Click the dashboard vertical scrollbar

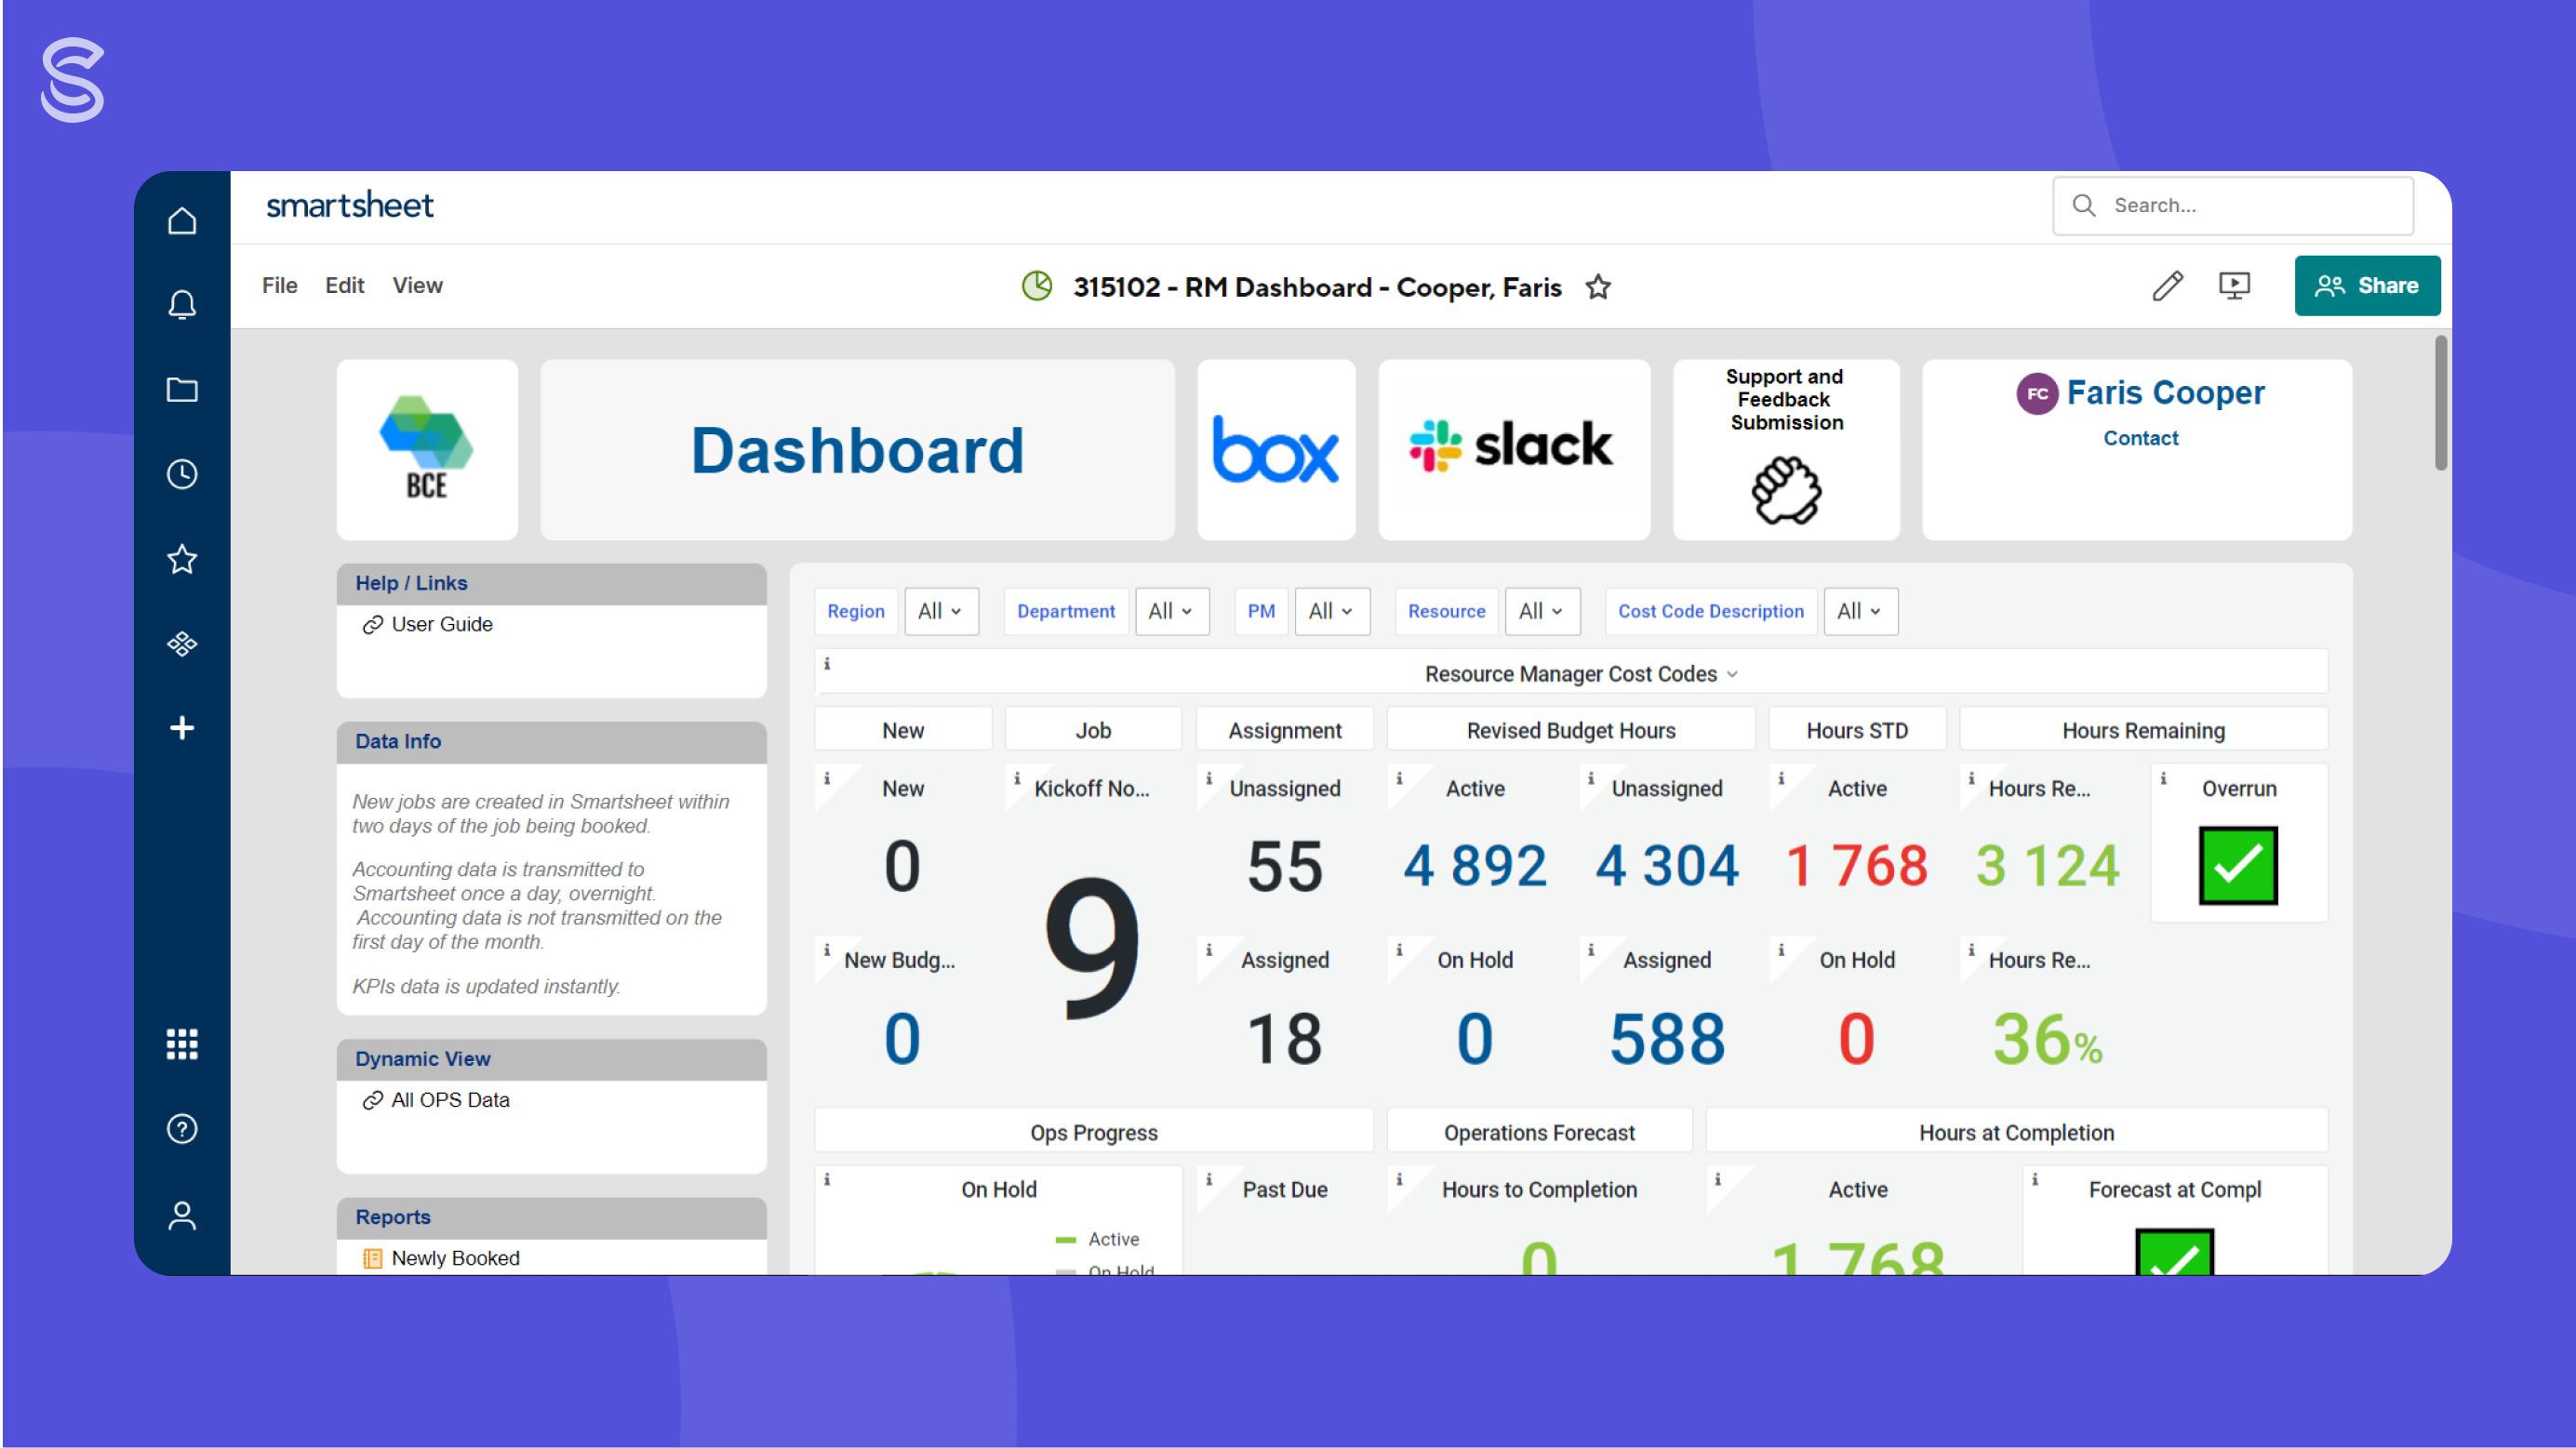[2440, 404]
